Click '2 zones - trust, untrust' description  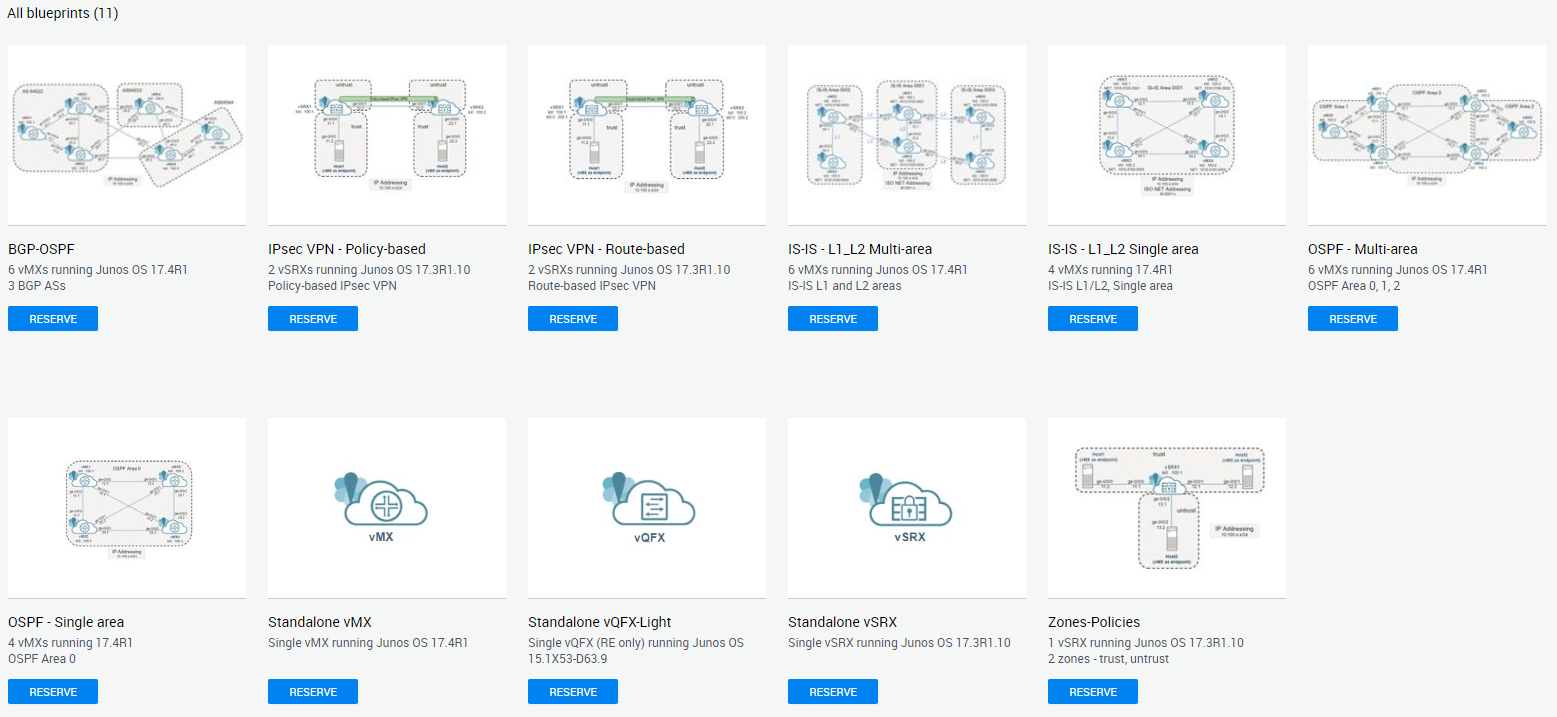(x=1108, y=659)
